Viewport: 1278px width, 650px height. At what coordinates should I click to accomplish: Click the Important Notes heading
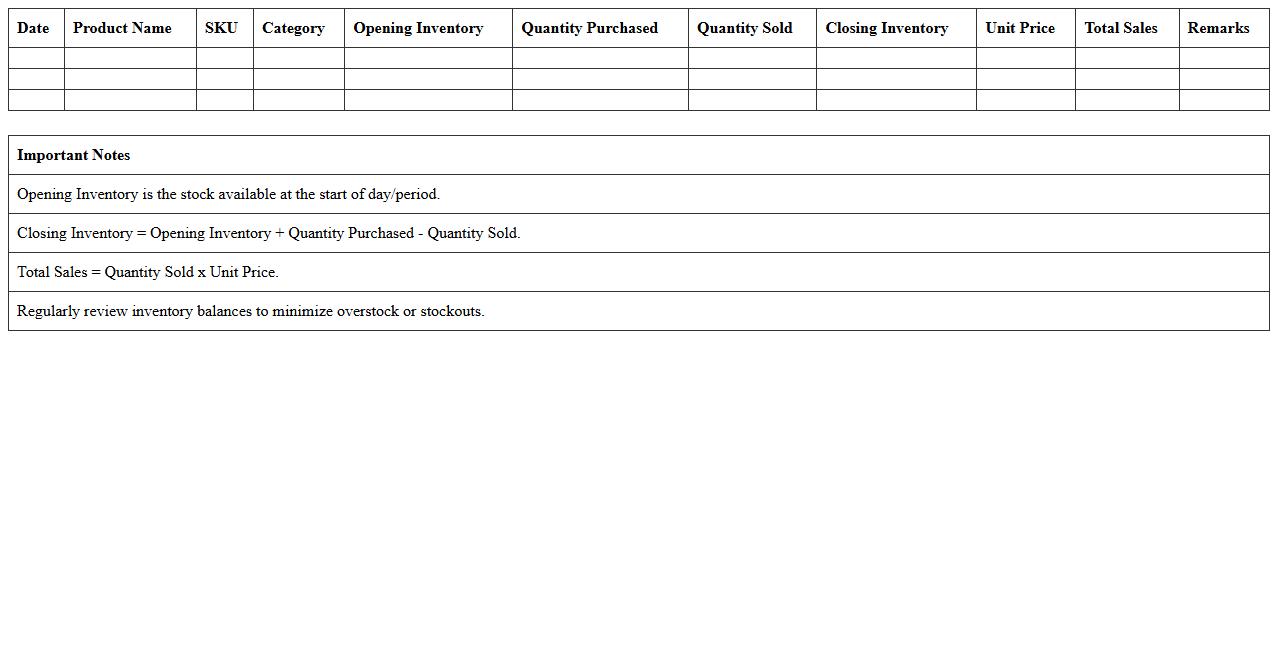coord(74,155)
